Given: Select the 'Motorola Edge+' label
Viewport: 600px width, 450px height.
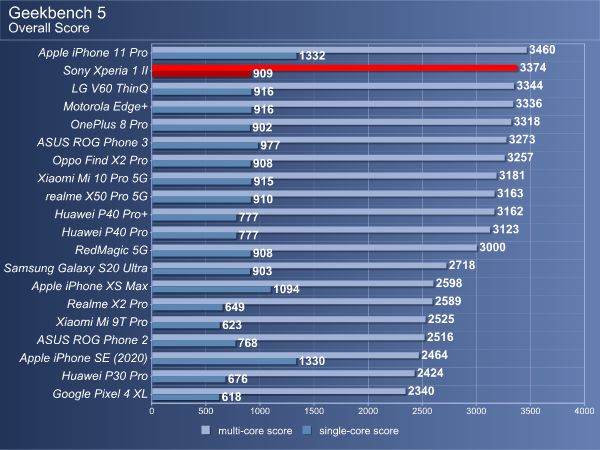Looking at the screenshot, I should click(106, 106).
